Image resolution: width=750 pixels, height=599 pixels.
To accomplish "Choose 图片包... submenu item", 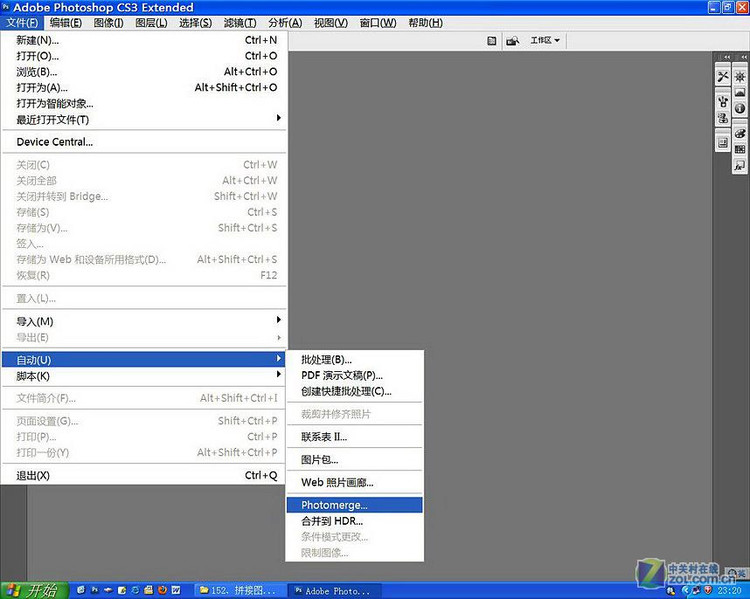I will click(354, 460).
